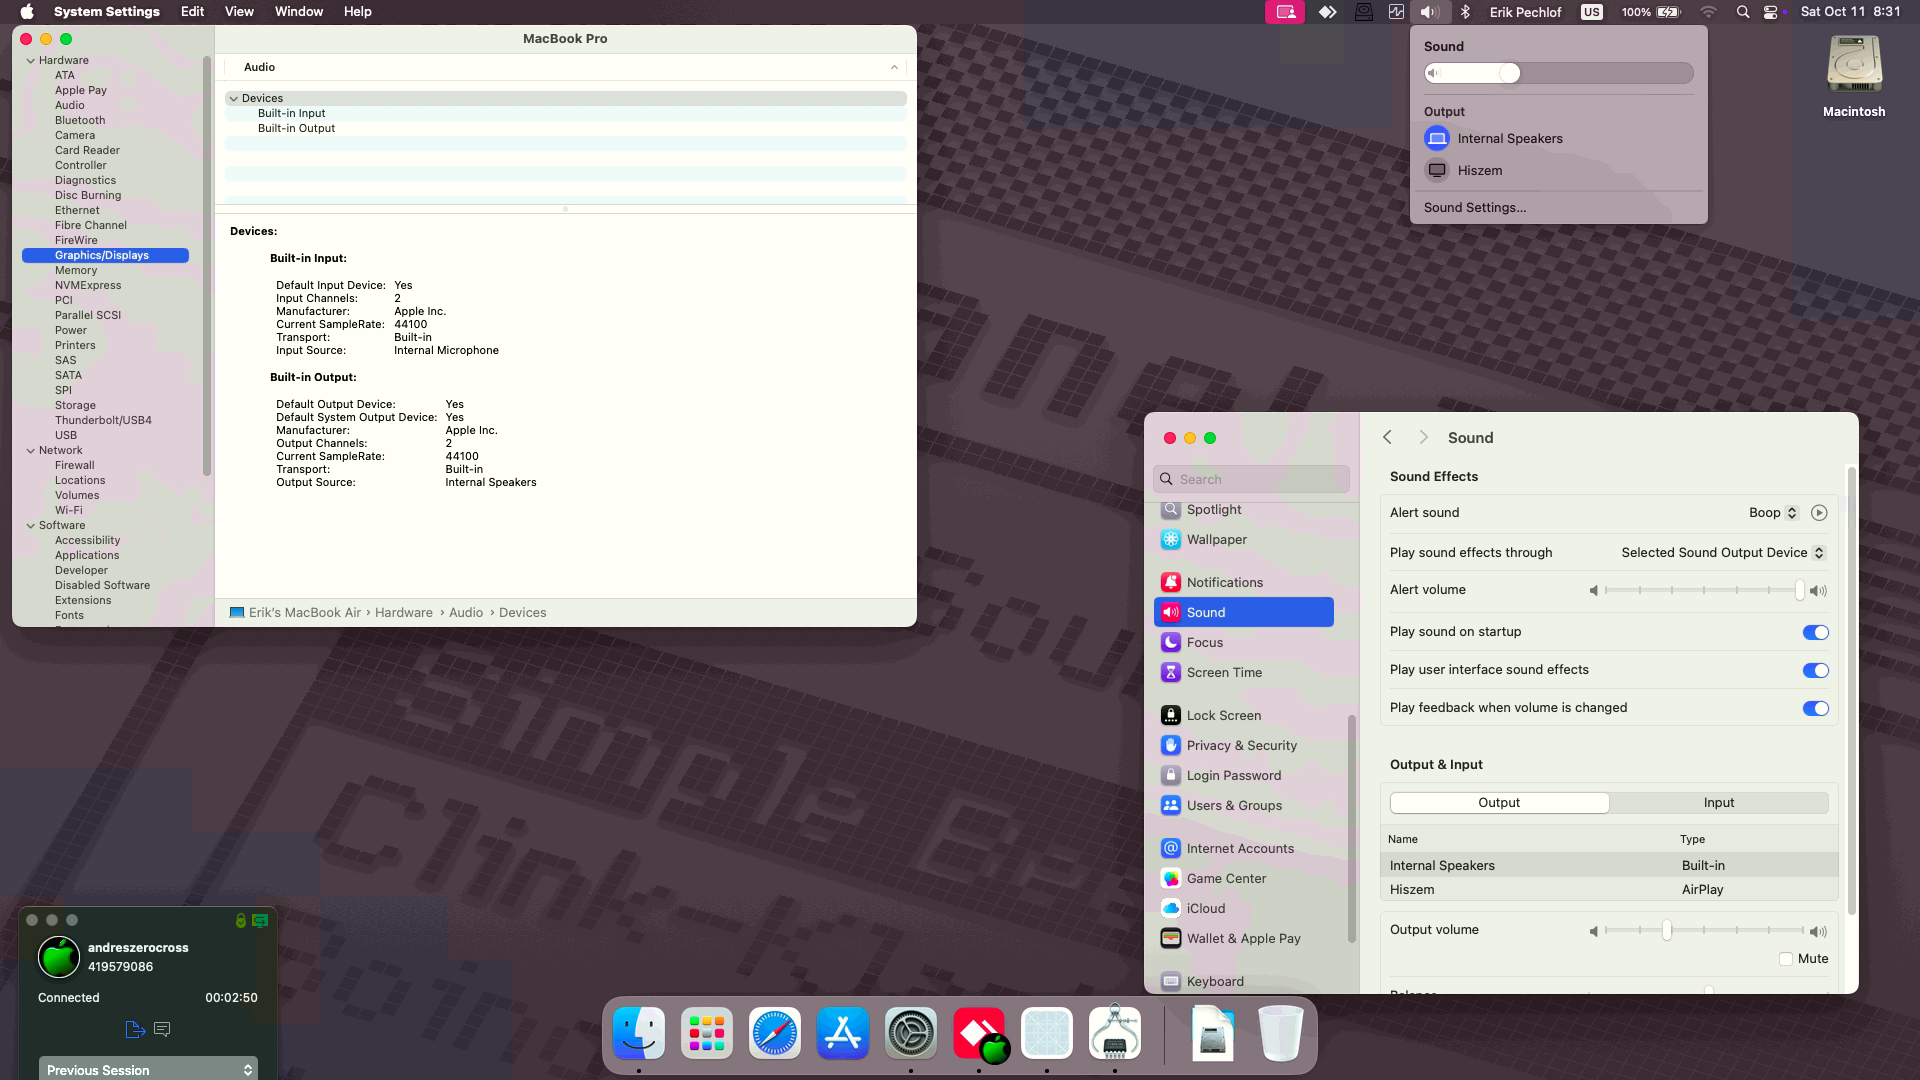This screenshot has width=1920, height=1080.
Task: Go back in System Settings
Action: tap(1387, 438)
